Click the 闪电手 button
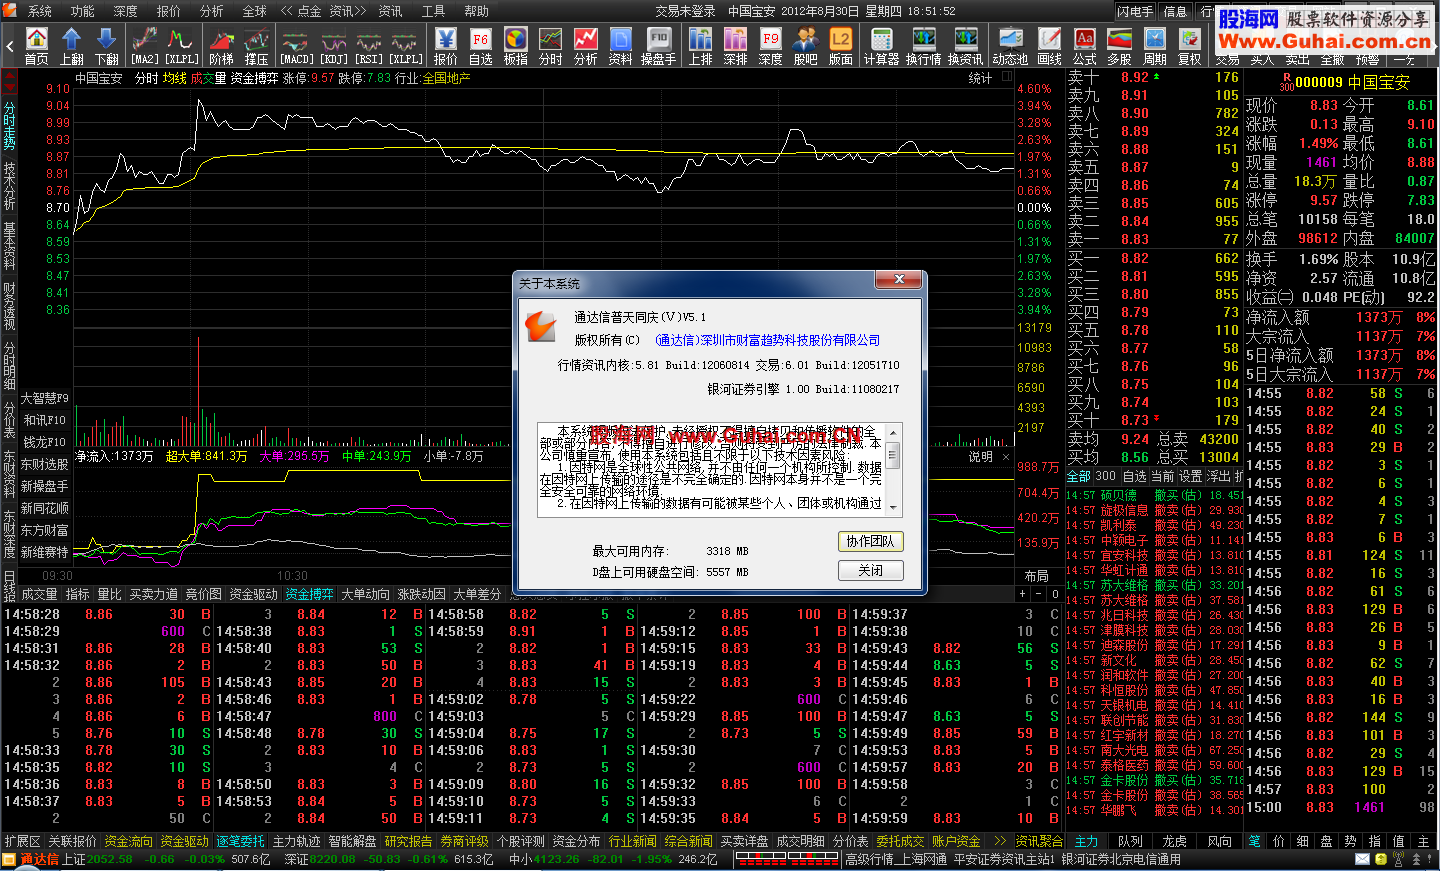The image size is (1440, 871). tap(1136, 11)
